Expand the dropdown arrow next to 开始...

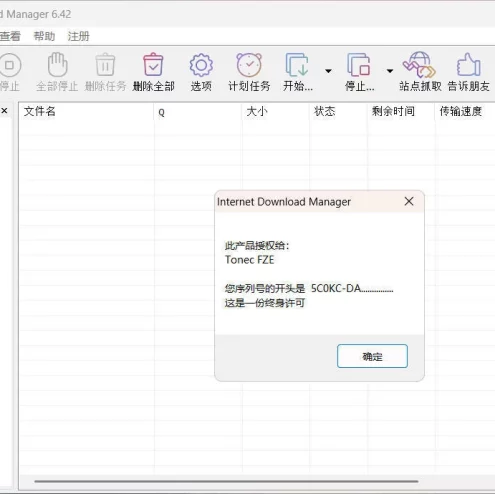328,71
